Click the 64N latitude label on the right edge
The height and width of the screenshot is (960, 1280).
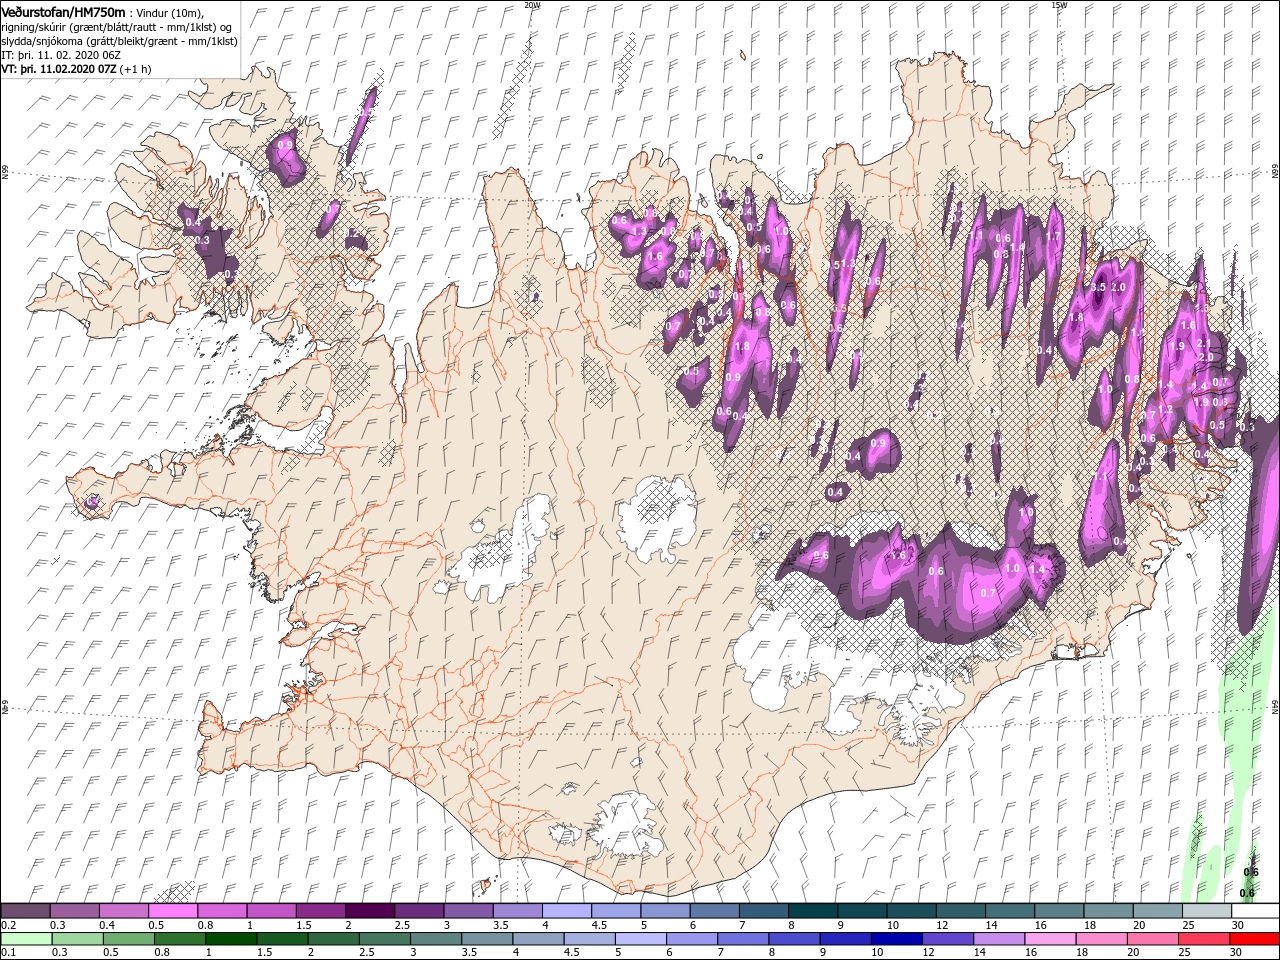(1274, 706)
